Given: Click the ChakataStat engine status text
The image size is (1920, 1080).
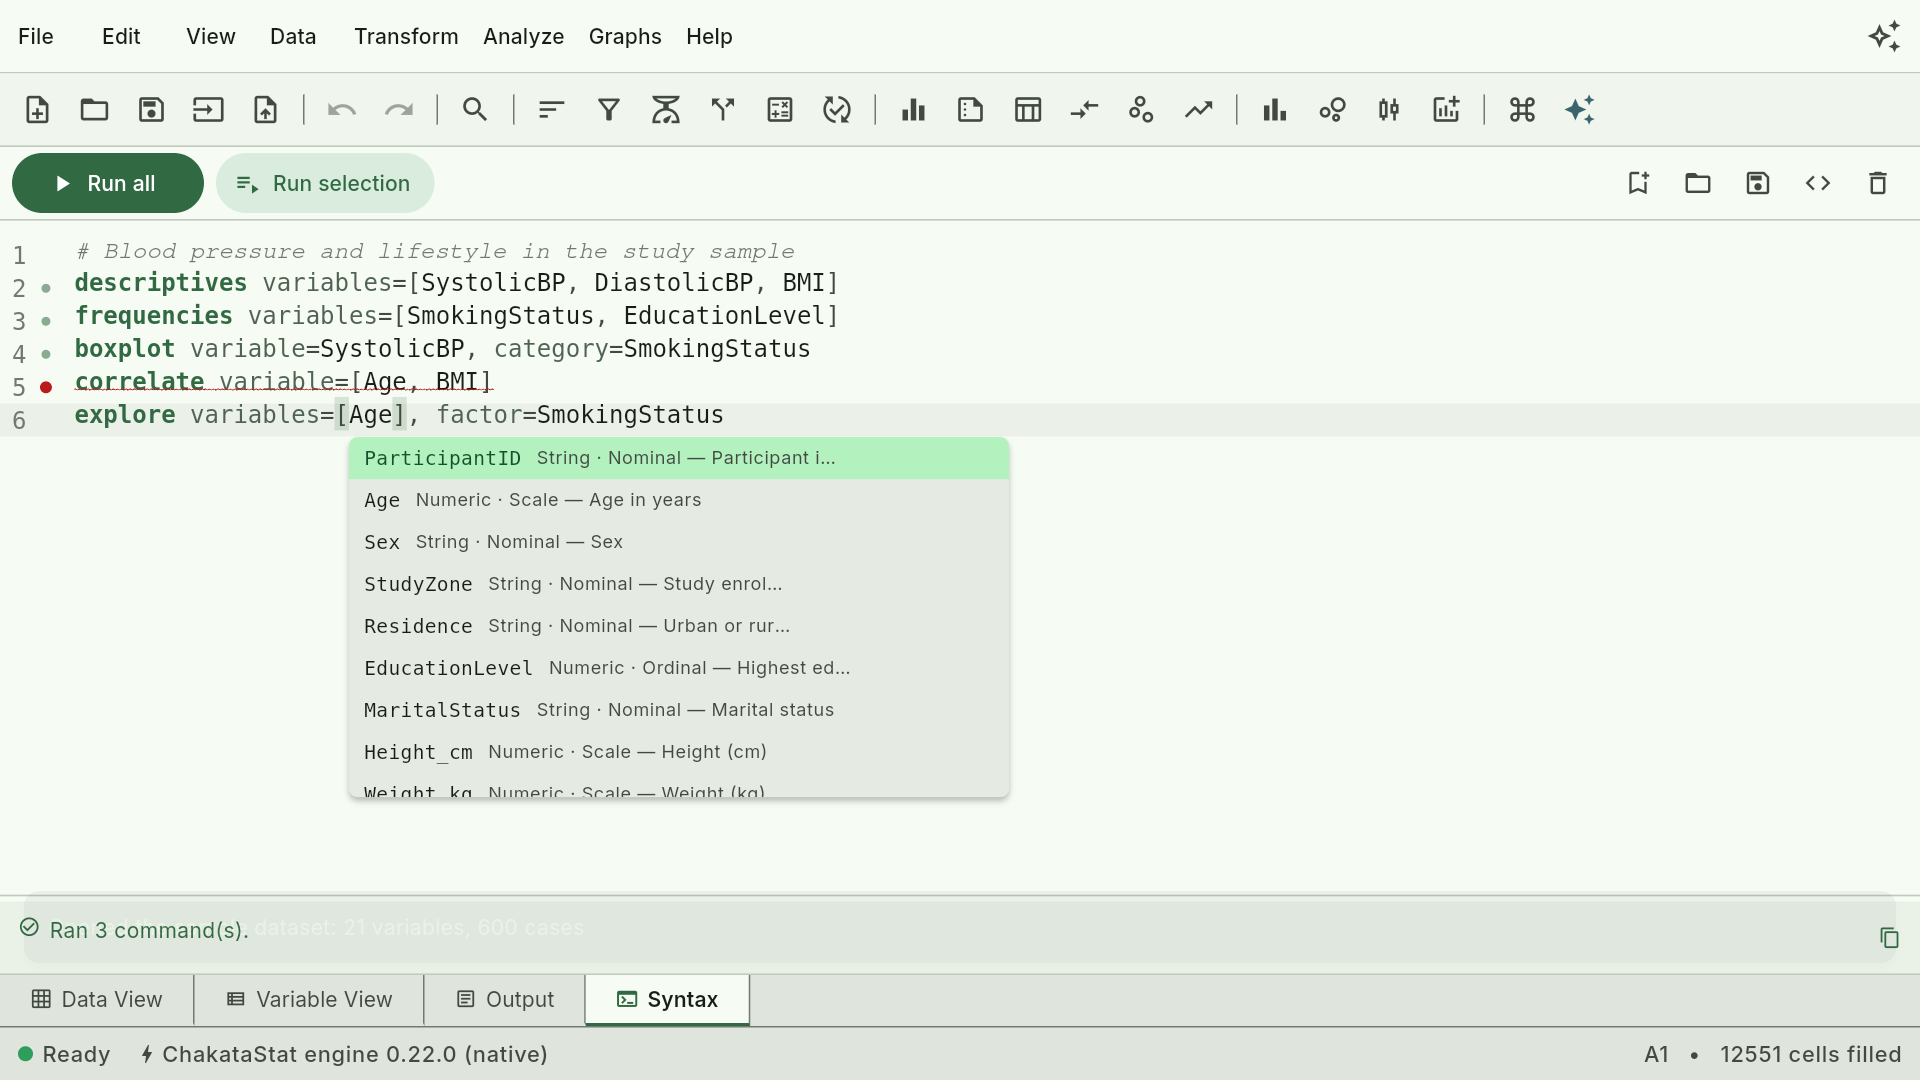Looking at the screenshot, I should [344, 1054].
